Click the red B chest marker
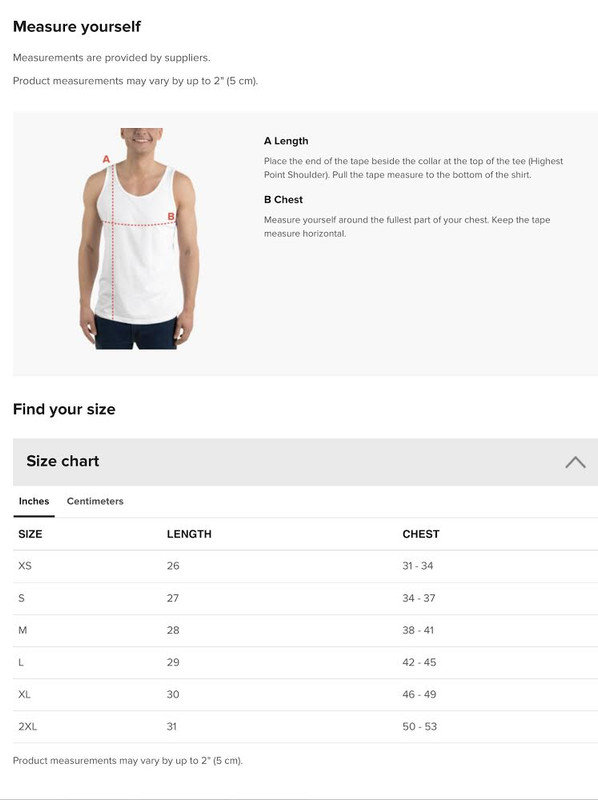The image size is (598, 800). tap(171, 216)
